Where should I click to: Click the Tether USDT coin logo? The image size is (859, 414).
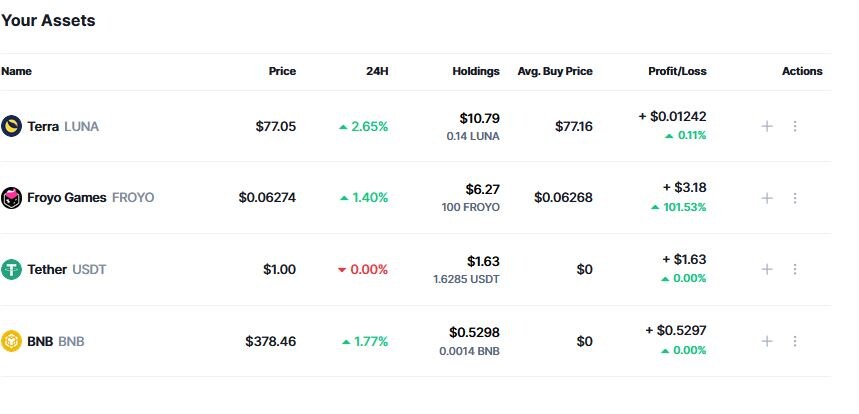click(11, 269)
